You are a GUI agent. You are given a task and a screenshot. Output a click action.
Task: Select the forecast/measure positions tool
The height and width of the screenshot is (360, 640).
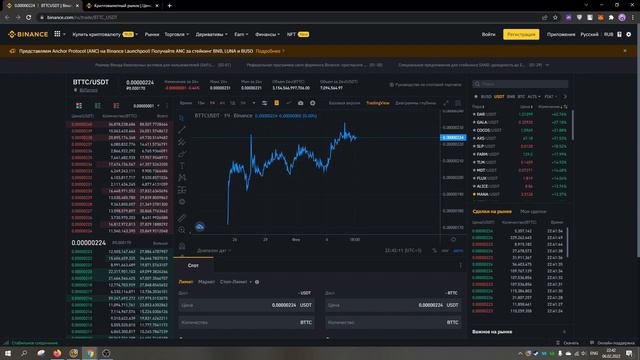pos(182,190)
